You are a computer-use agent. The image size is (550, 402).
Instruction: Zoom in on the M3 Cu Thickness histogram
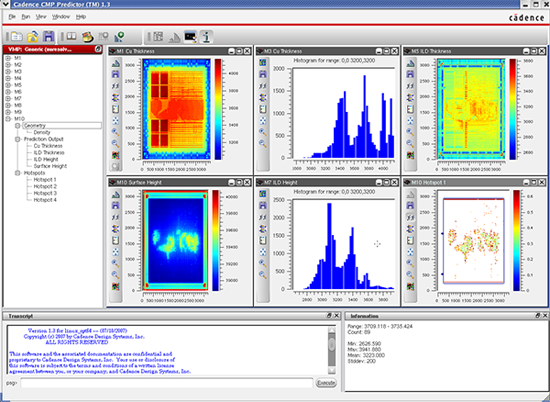coord(263,132)
